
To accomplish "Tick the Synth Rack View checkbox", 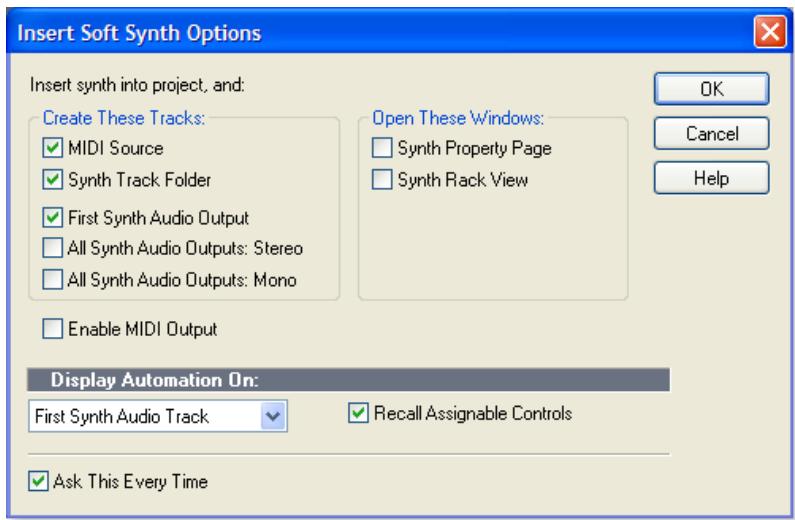I will (x=380, y=181).
